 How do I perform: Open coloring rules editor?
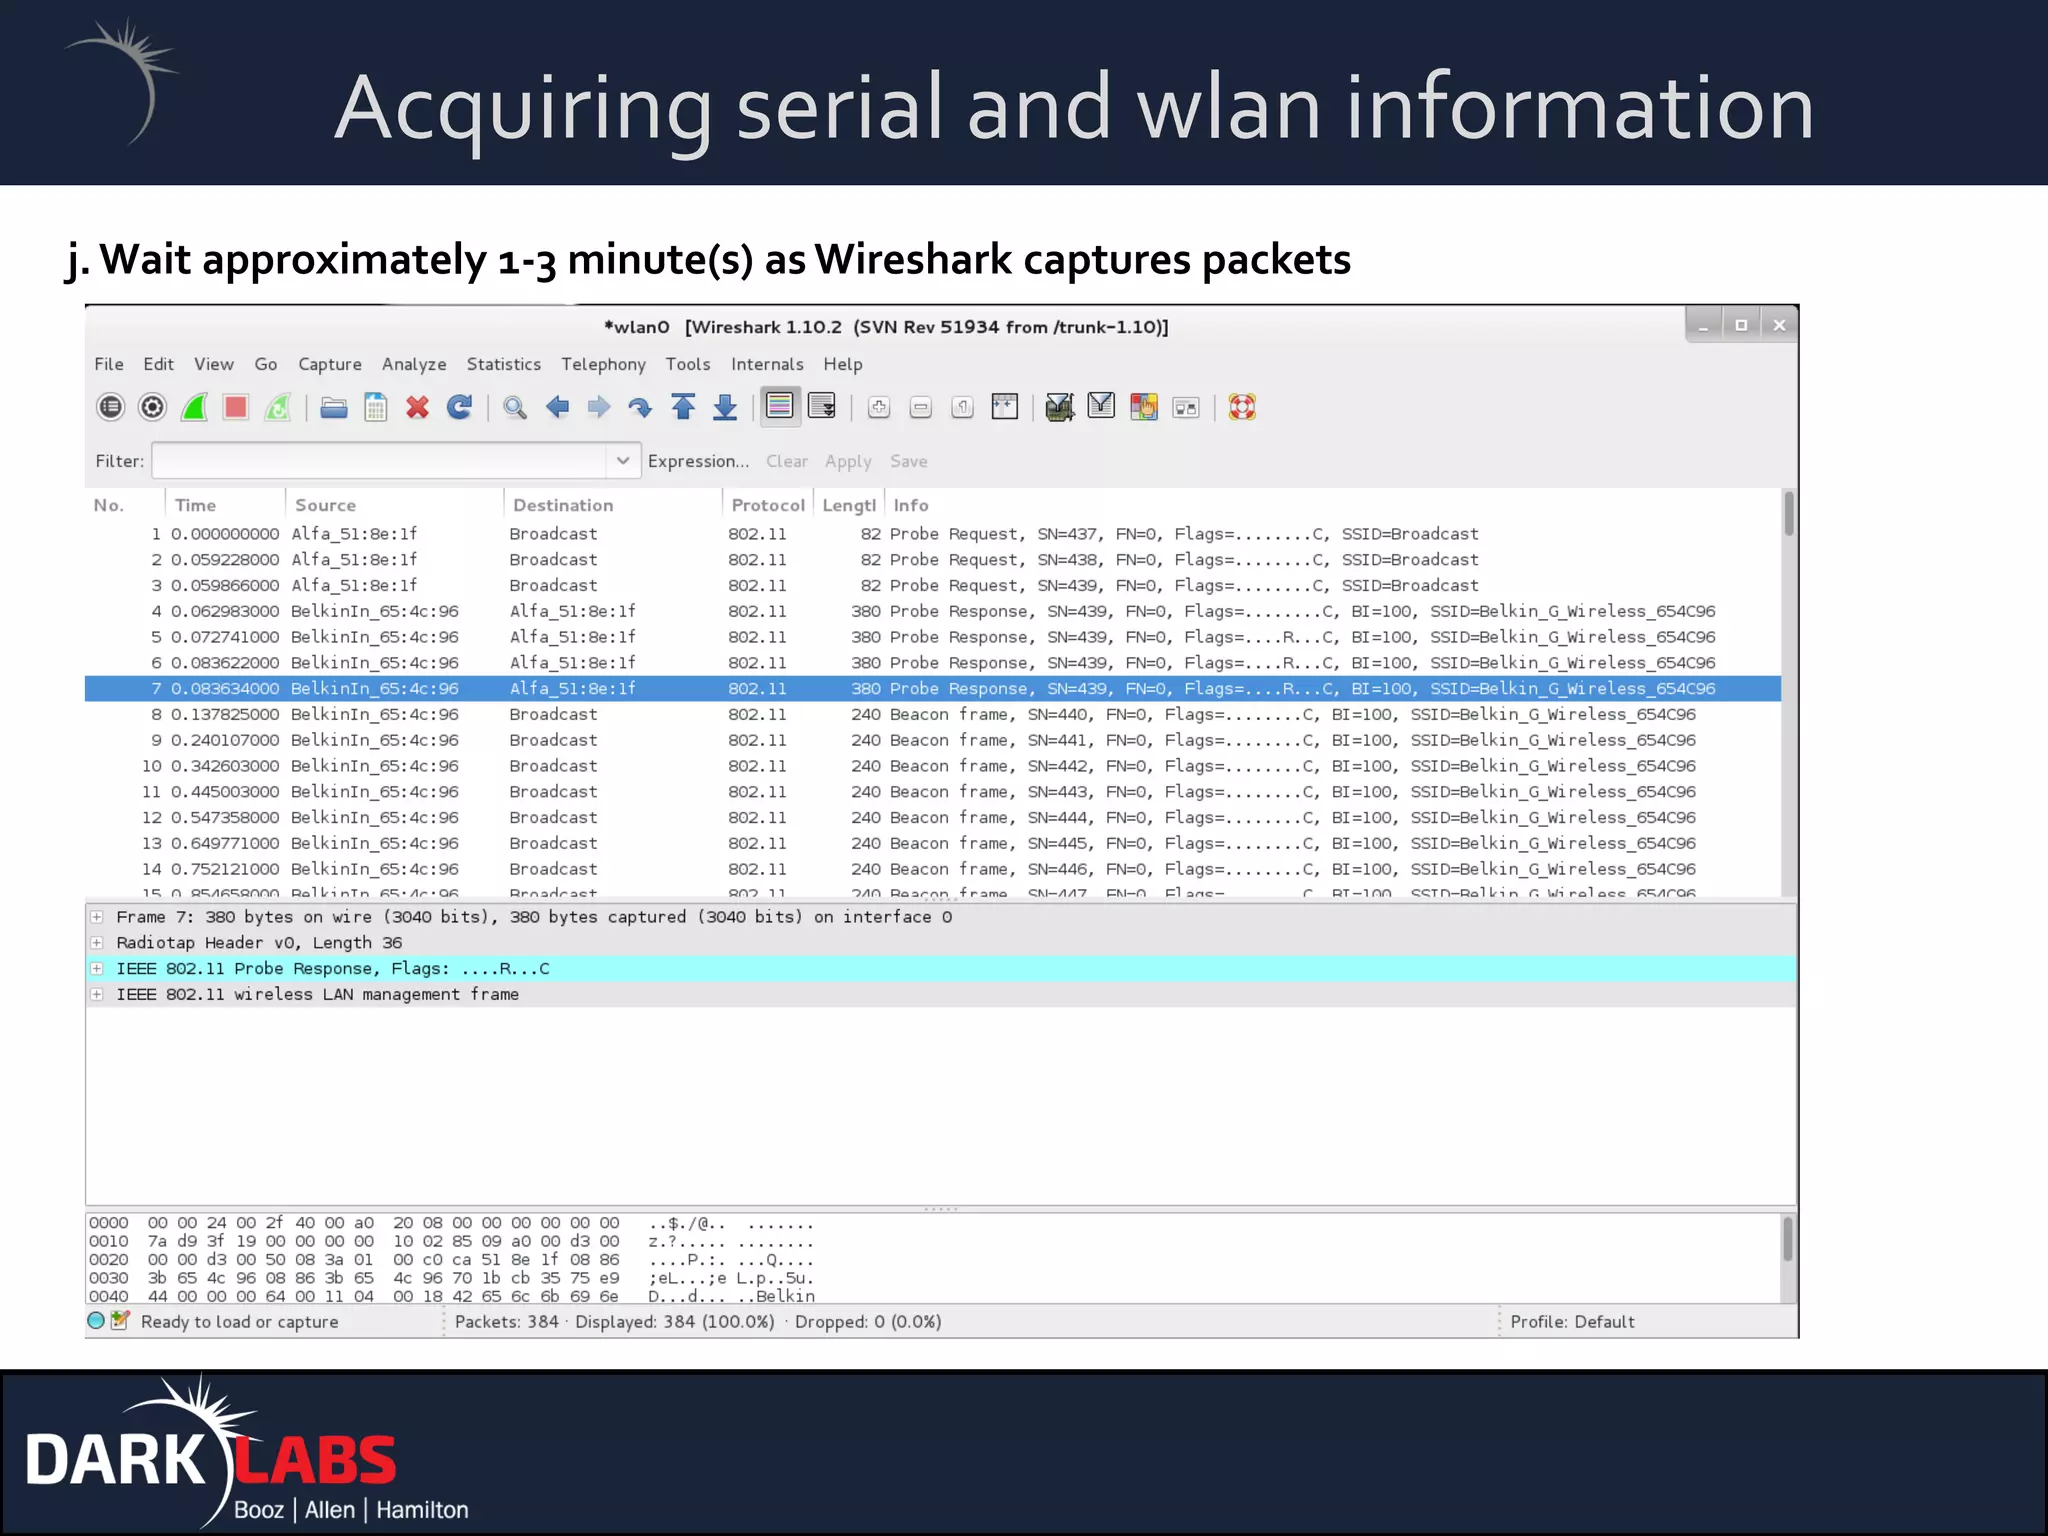click(1144, 407)
